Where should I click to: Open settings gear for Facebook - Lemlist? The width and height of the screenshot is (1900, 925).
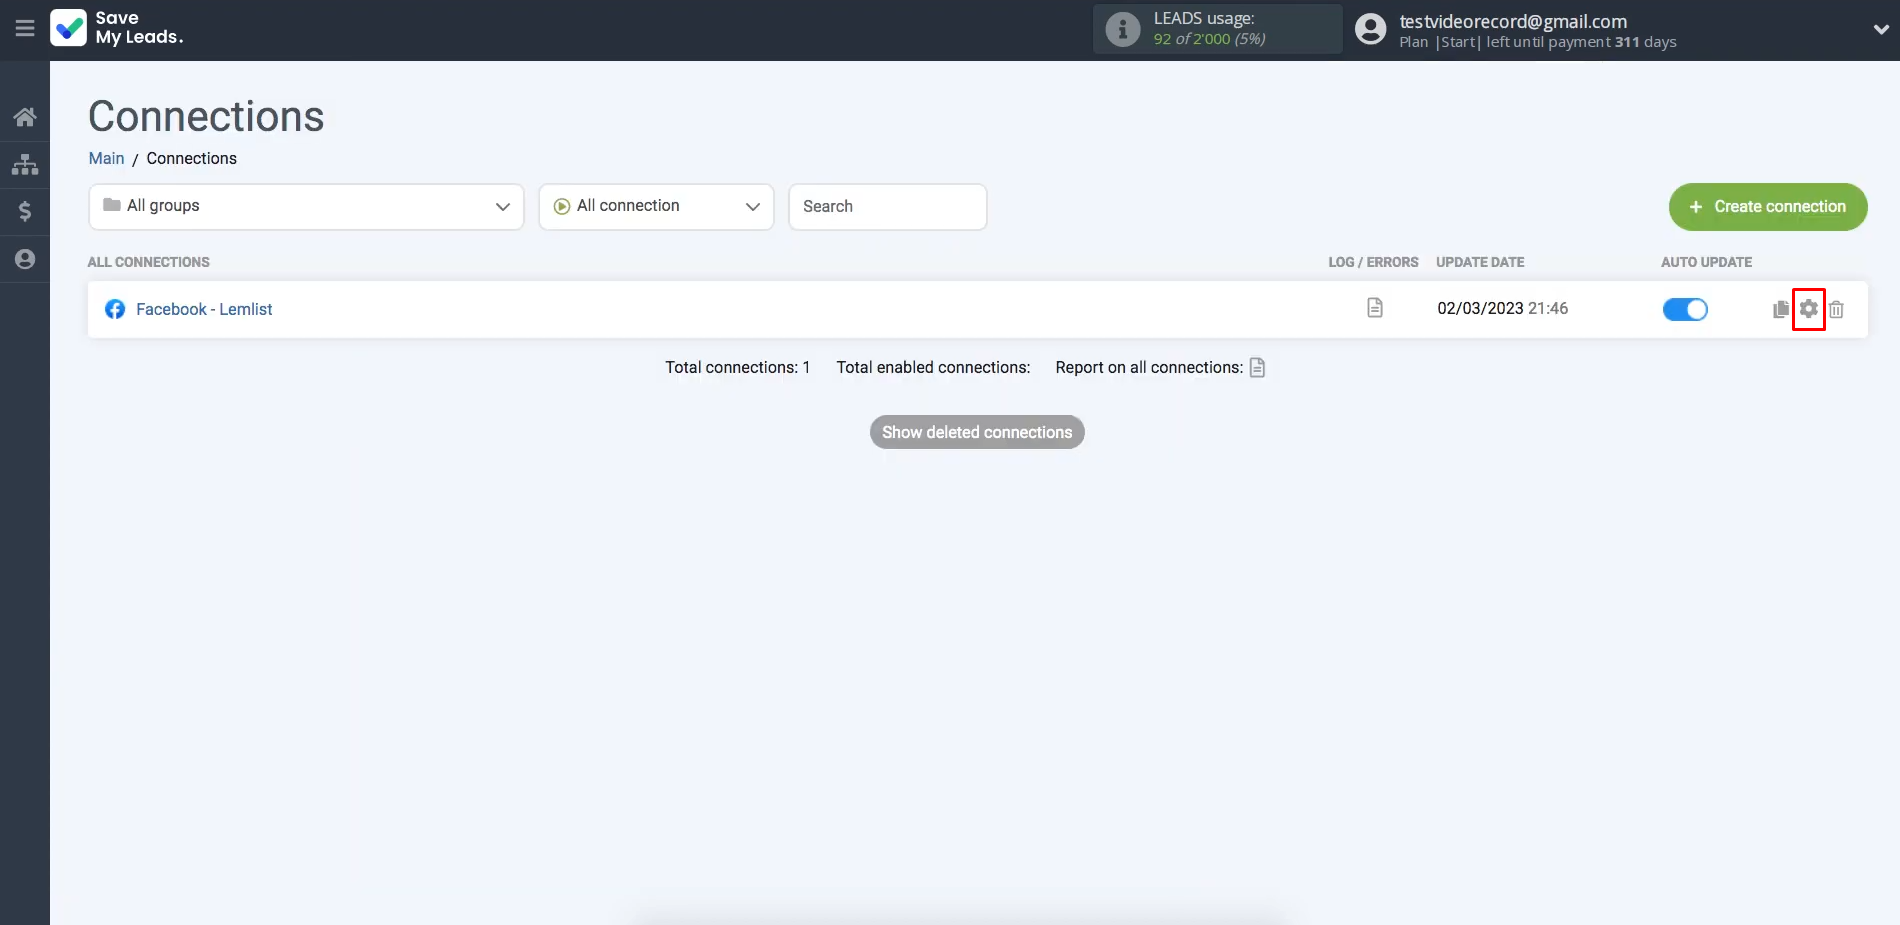coord(1808,309)
